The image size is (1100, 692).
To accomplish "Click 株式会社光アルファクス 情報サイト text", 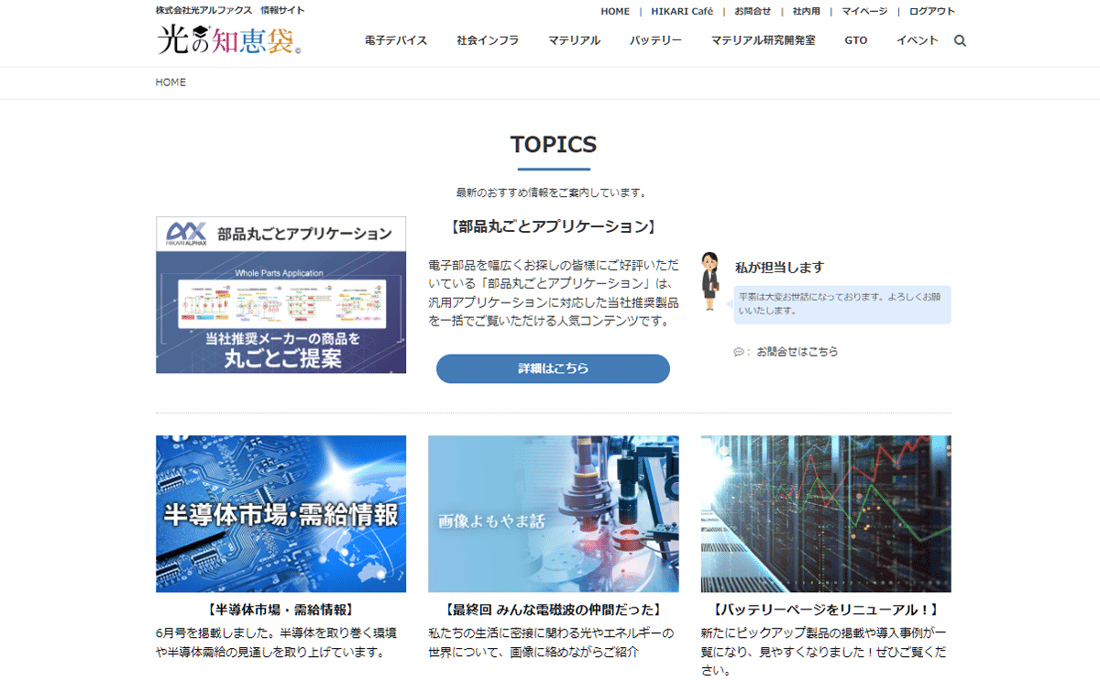I will click(230, 11).
